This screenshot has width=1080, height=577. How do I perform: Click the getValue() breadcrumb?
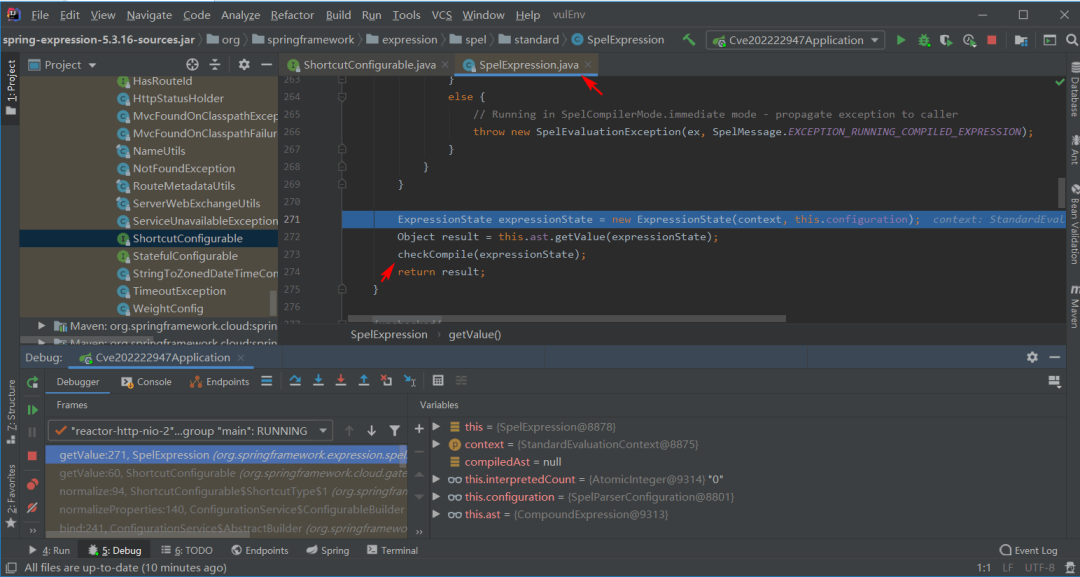pyautogui.click(x=475, y=334)
